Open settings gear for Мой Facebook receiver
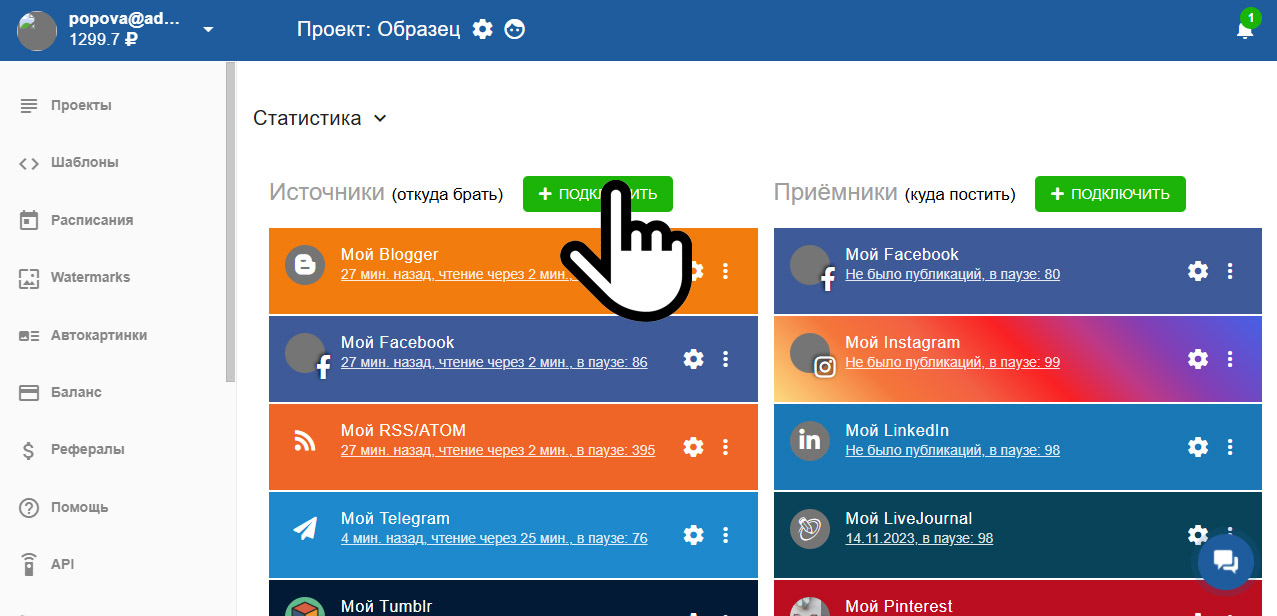The image size is (1277, 616). click(x=1198, y=271)
